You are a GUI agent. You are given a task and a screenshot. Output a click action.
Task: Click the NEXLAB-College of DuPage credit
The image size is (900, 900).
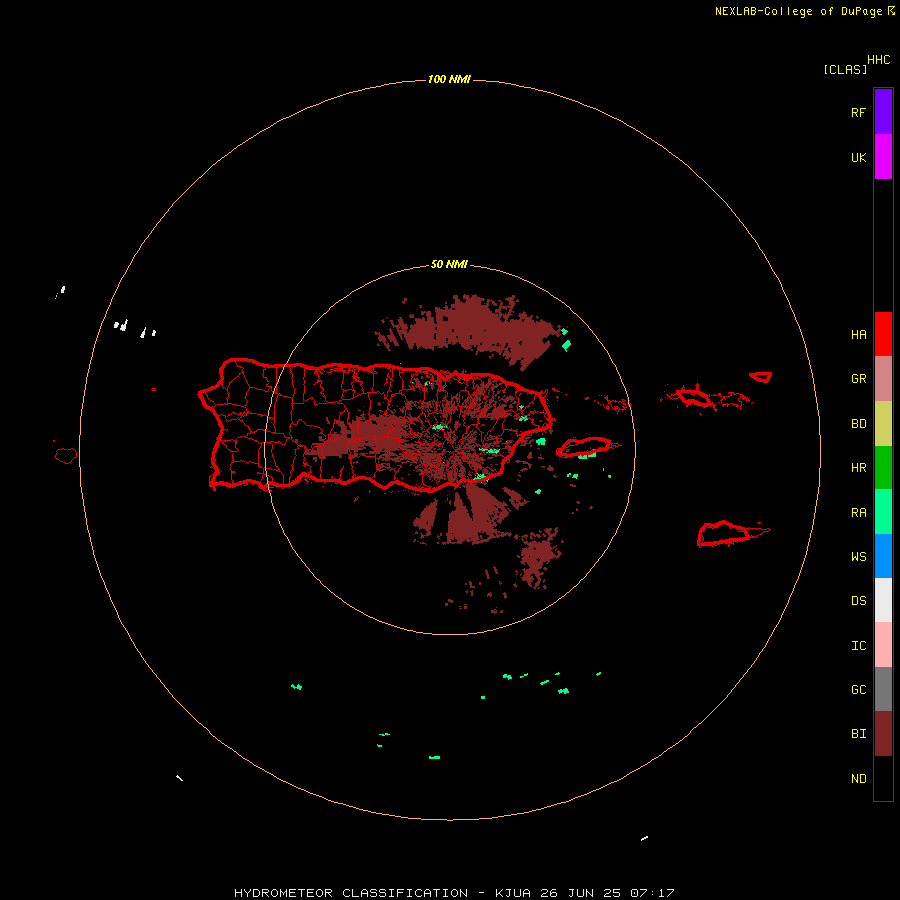(805, 11)
